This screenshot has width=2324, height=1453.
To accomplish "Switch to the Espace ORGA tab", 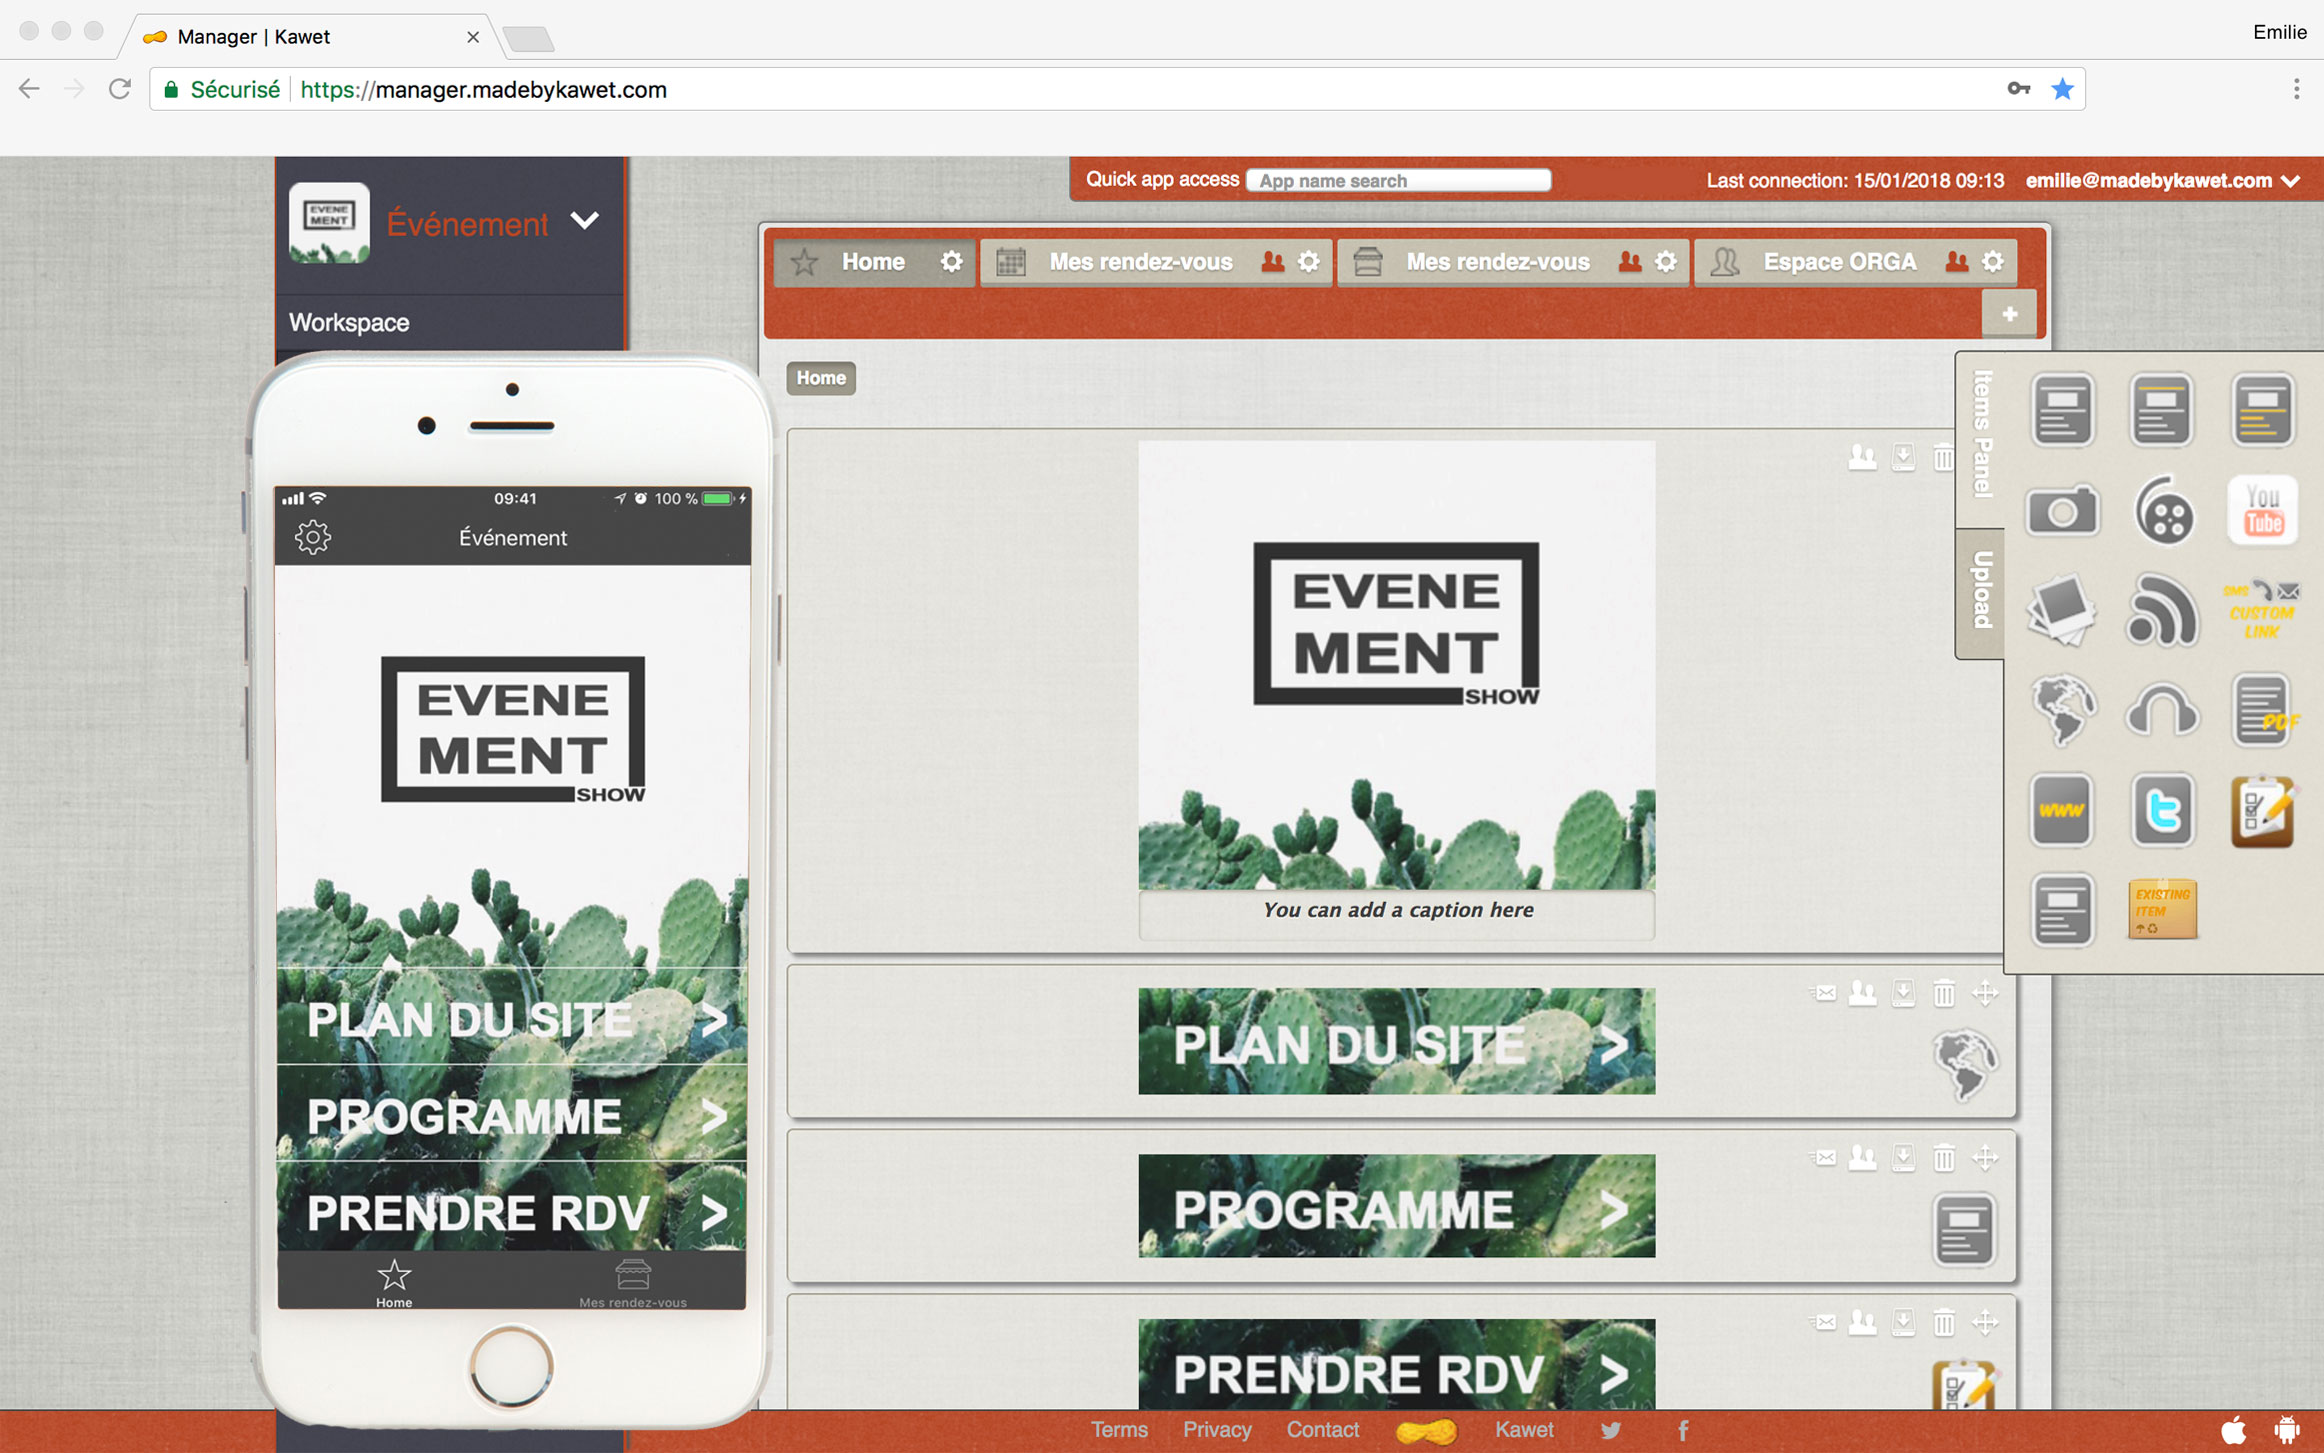I will [x=1838, y=262].
